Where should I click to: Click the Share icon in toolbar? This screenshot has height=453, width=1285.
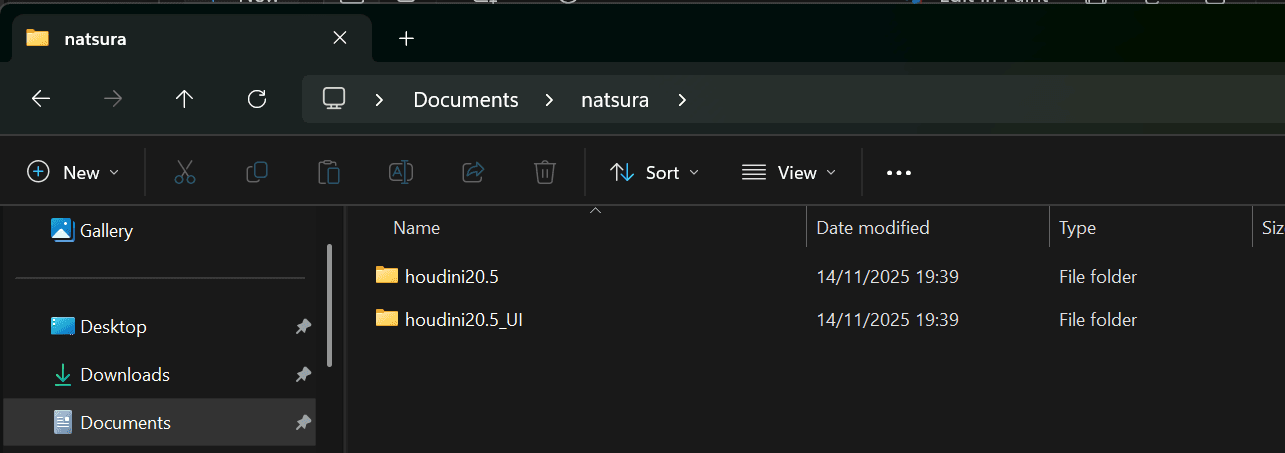(x=473, y=172)
